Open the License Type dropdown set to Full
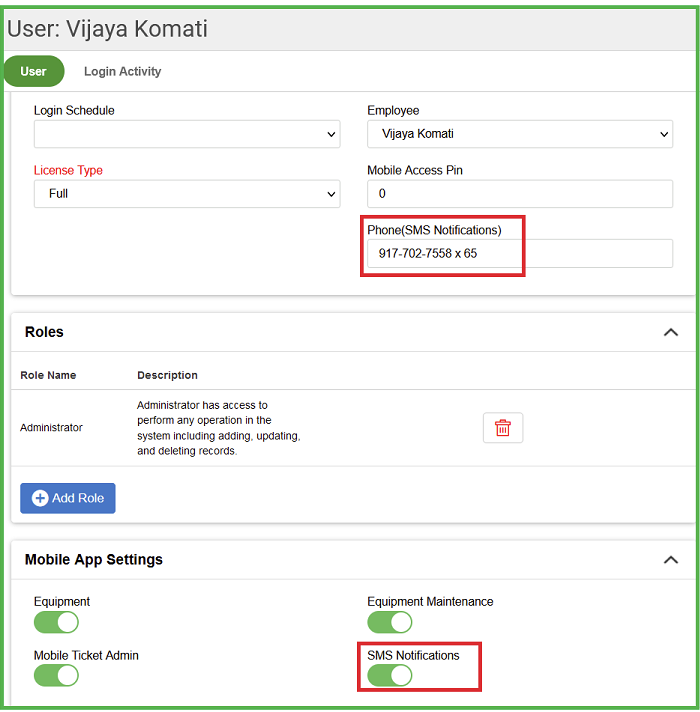 tap(187, 194)
